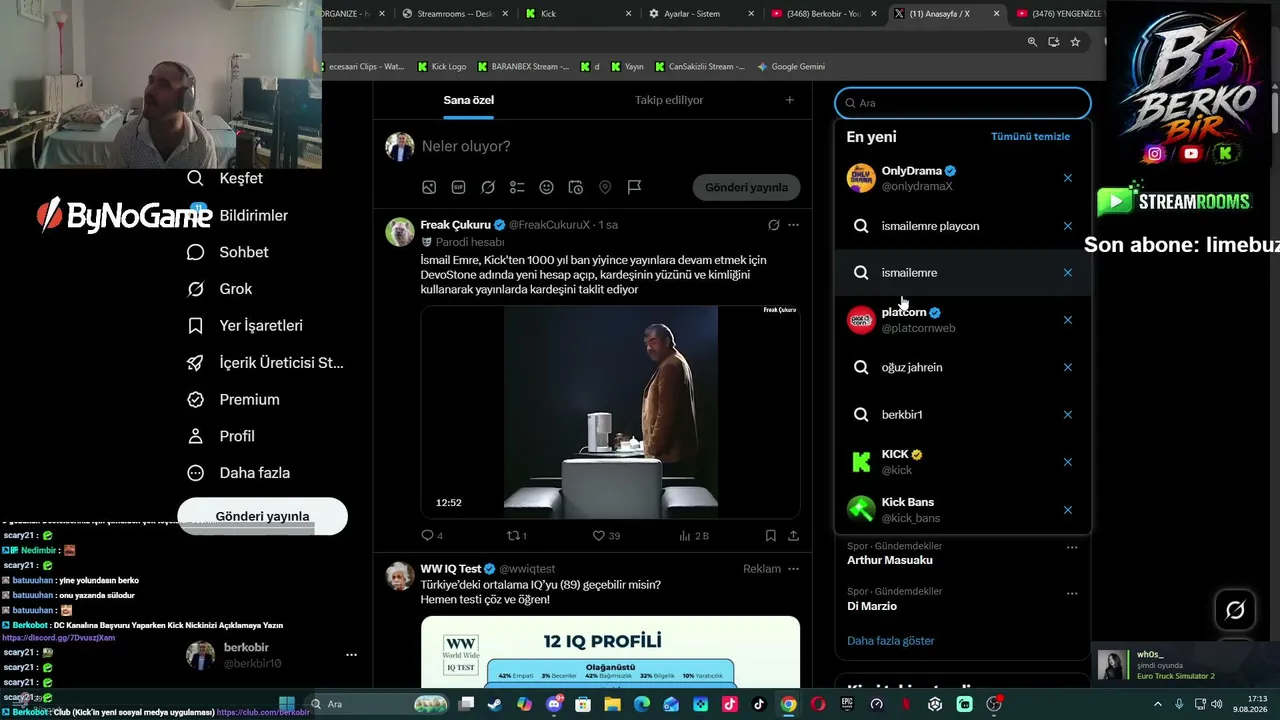This screenshot has height=720, width=1280.
Task: Click Daha fazla göster under trends
Action: [890, 641]
